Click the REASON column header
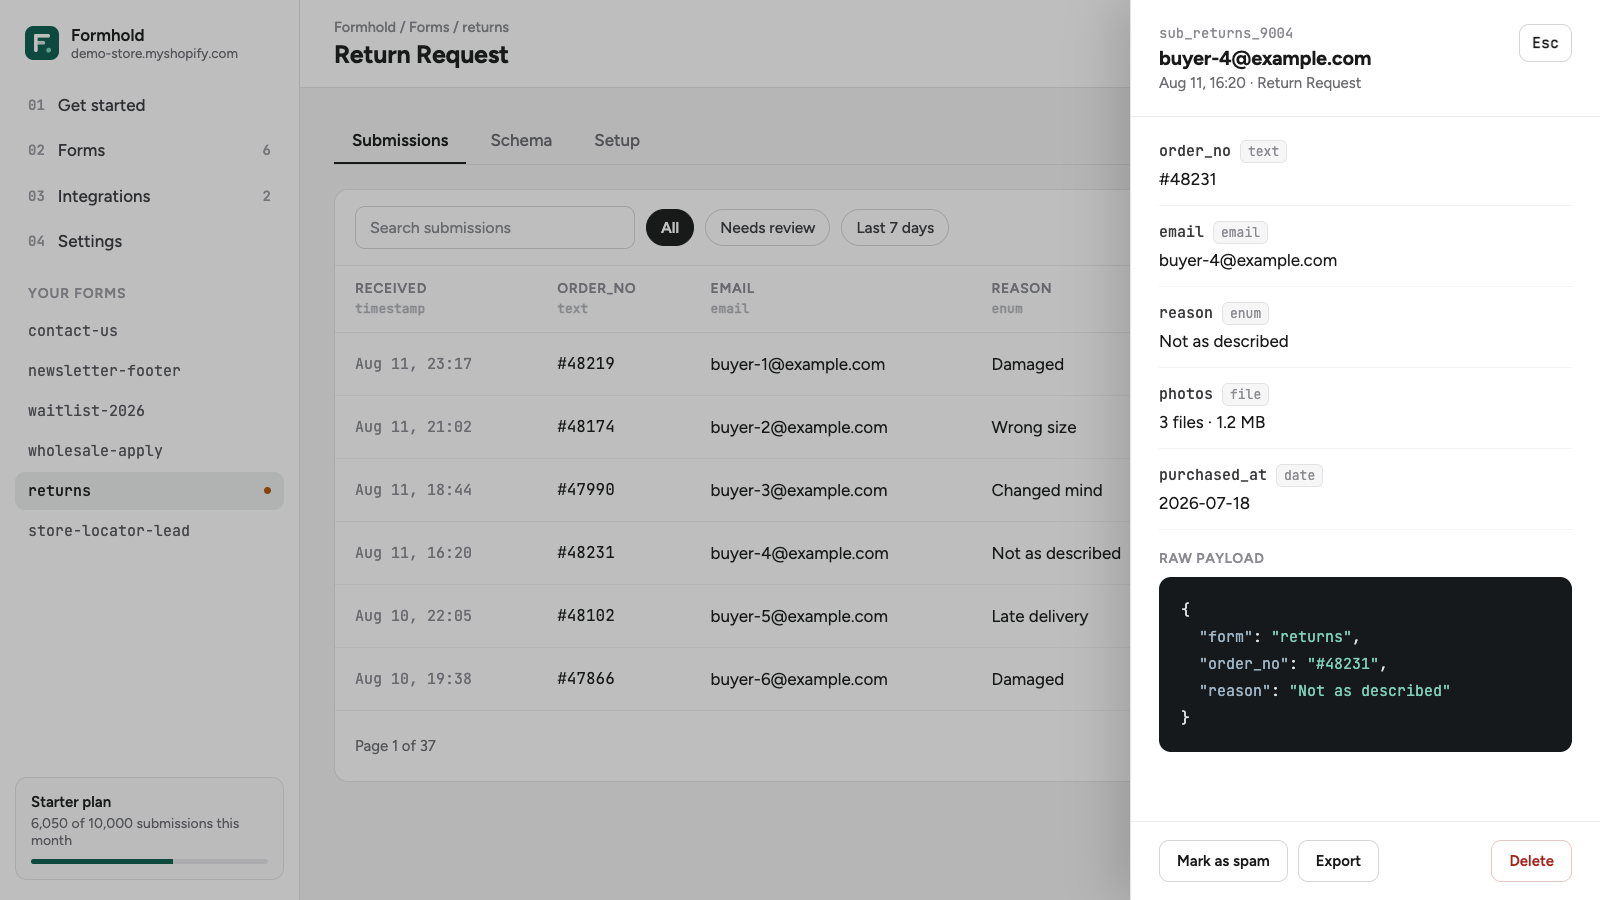 click(1021, 288)
